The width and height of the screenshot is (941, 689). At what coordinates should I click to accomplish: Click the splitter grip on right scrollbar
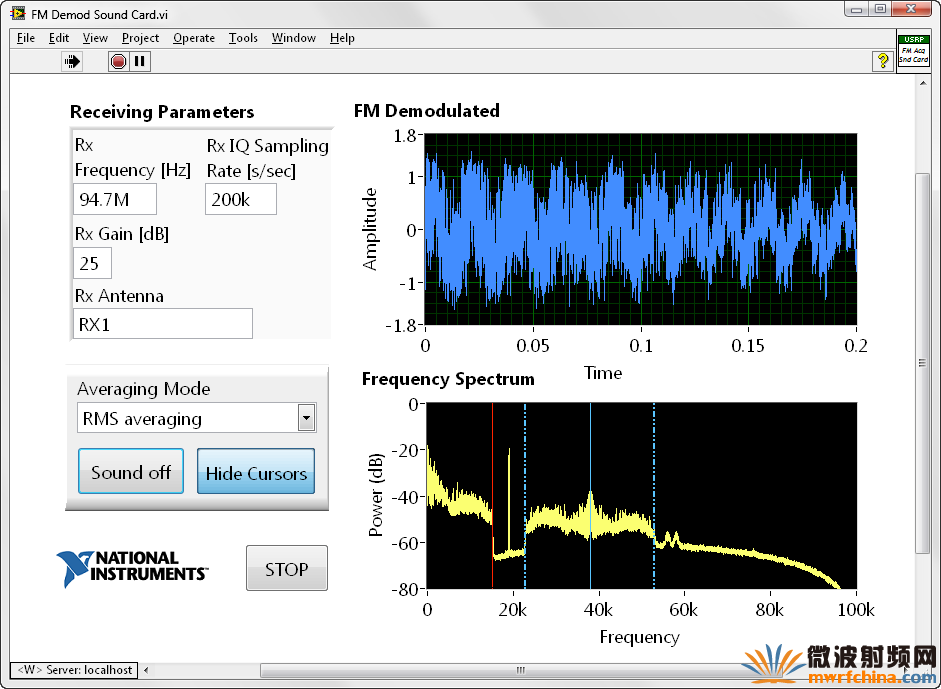[x=922, y=363]
